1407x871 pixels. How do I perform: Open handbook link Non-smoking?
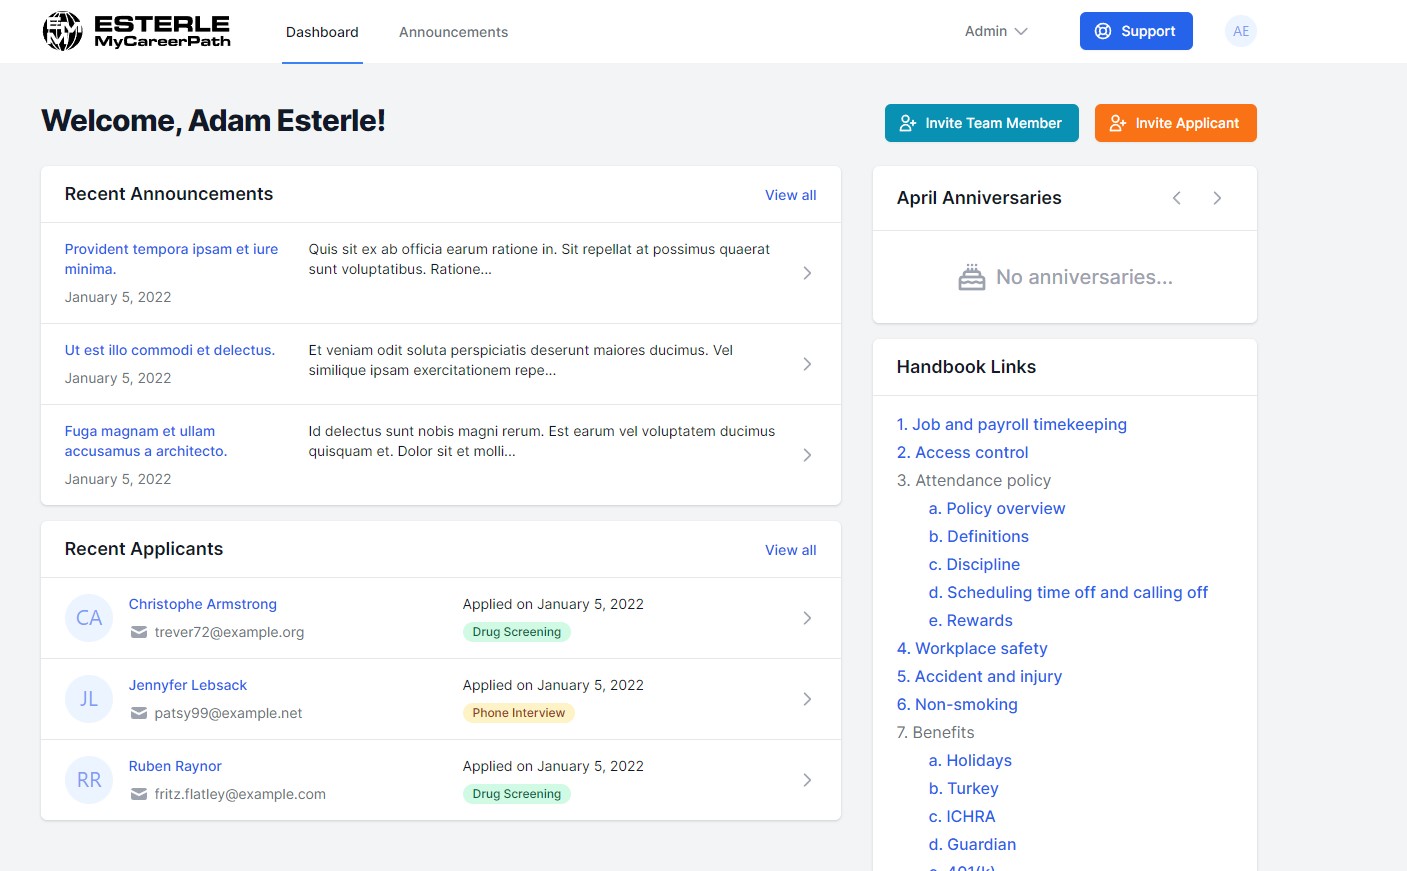(x=957, y=704)
